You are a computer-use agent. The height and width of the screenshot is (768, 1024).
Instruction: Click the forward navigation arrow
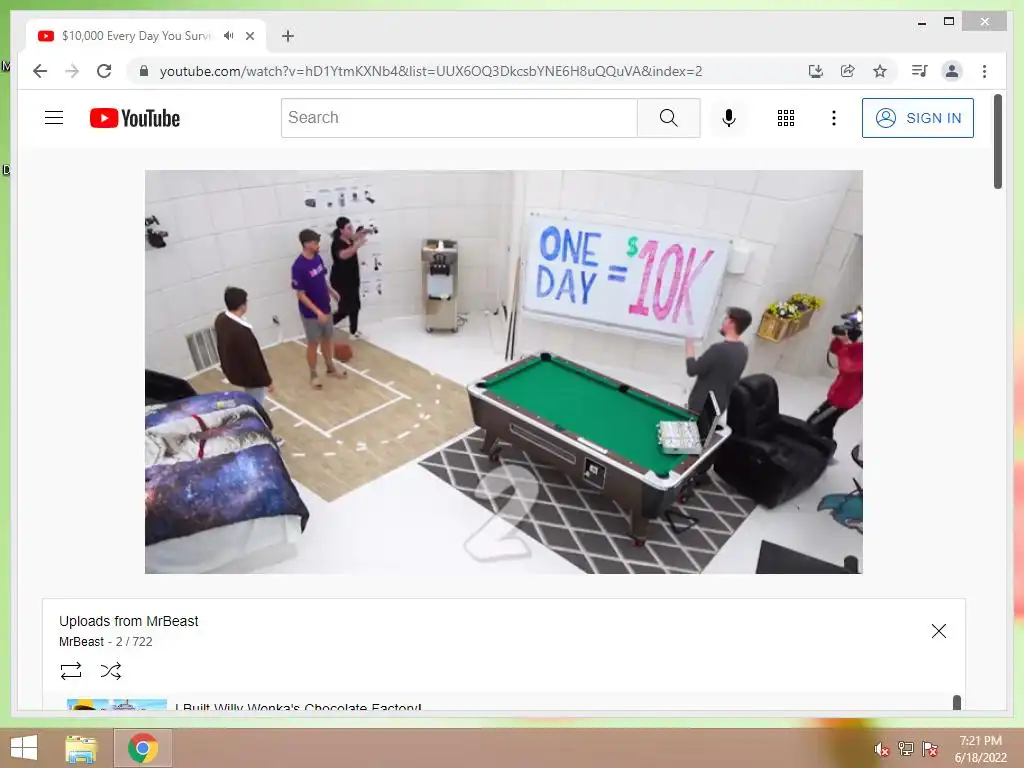point(72,71)
